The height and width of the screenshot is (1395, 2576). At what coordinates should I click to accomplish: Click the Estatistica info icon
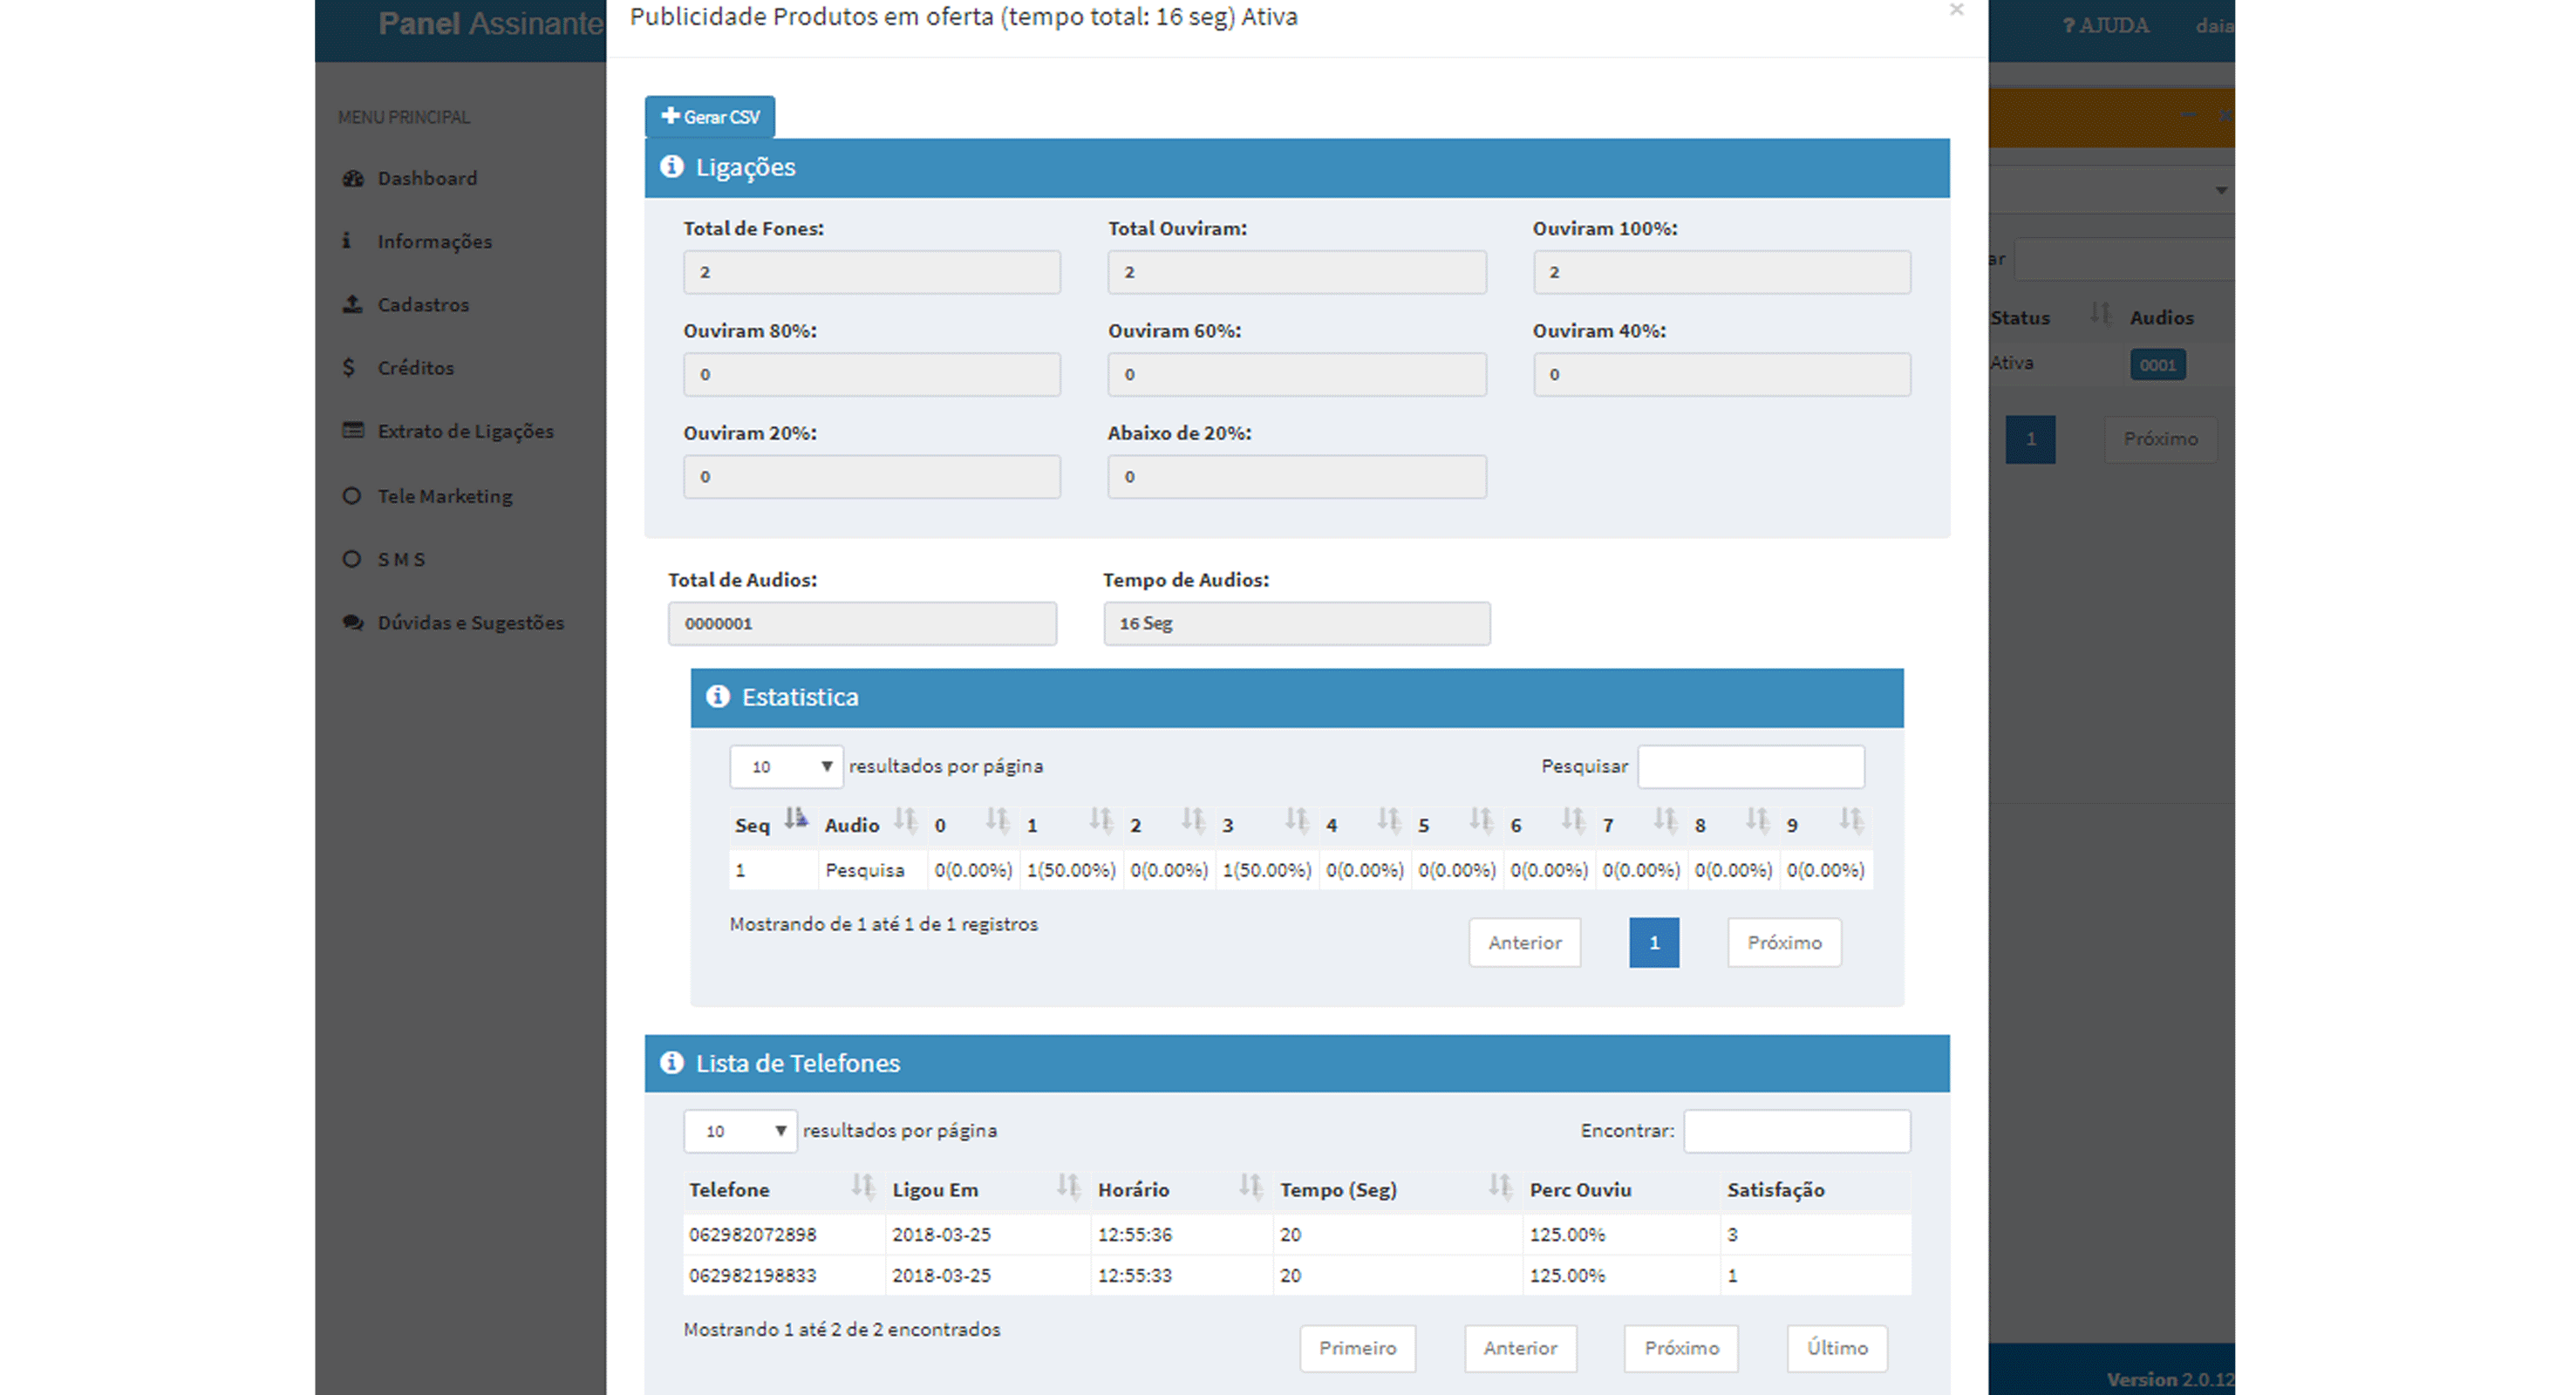click(x=717, y=696)
